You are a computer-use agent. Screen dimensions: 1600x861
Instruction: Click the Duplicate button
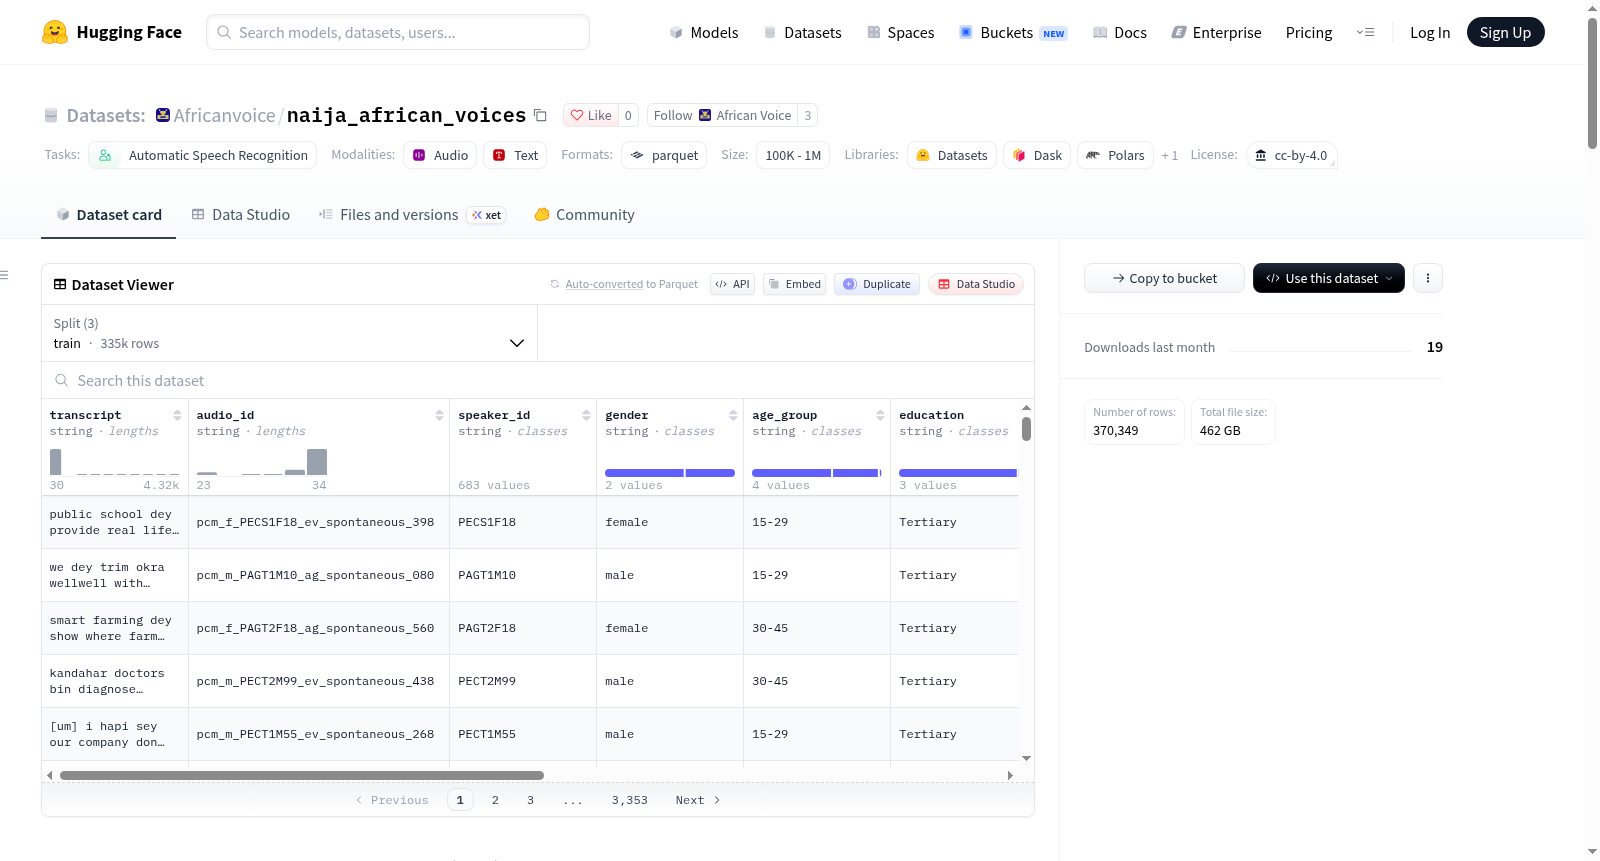(x=877, y=284)
